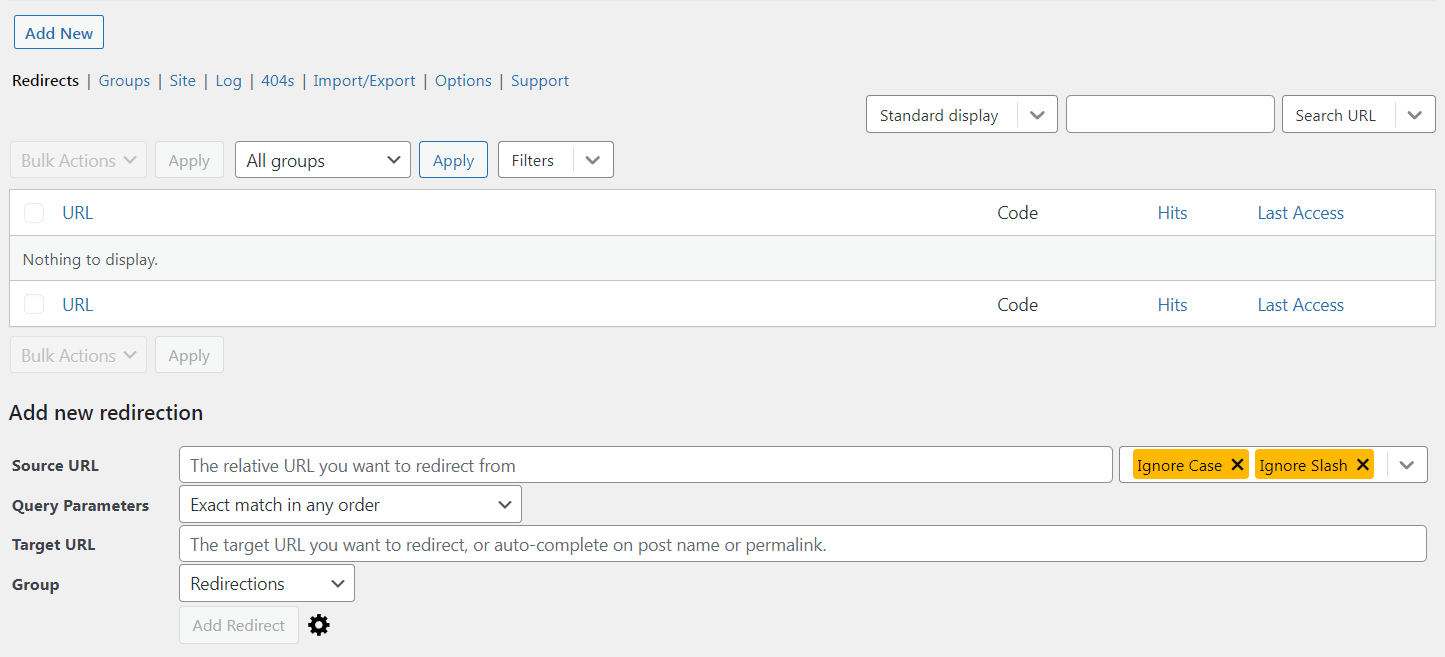Open the All groups filter dropdown
The width and height of the screenshot is (1445, 657).
pyautogui.click(x=322, y=159)
